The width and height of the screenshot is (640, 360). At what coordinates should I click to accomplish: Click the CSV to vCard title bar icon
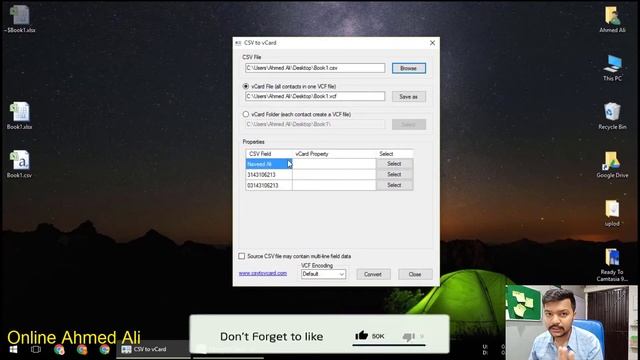pos(238,43)
